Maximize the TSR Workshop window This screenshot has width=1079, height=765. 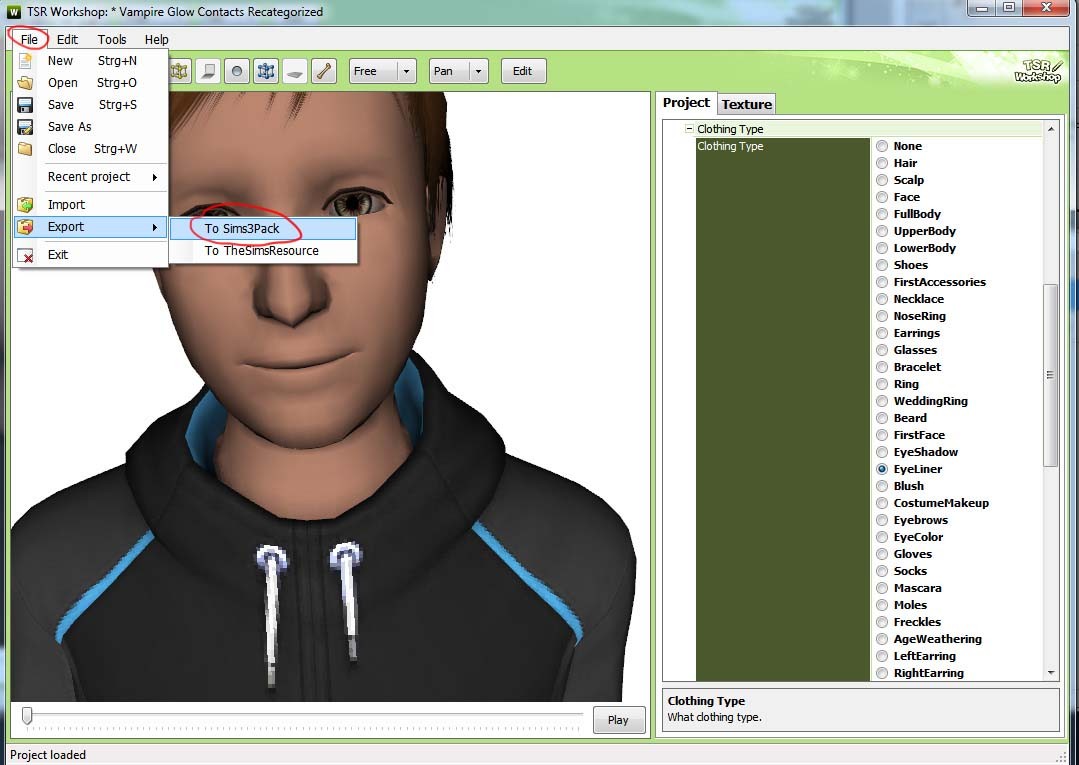pyautogui.click(x=1009, y=8)
